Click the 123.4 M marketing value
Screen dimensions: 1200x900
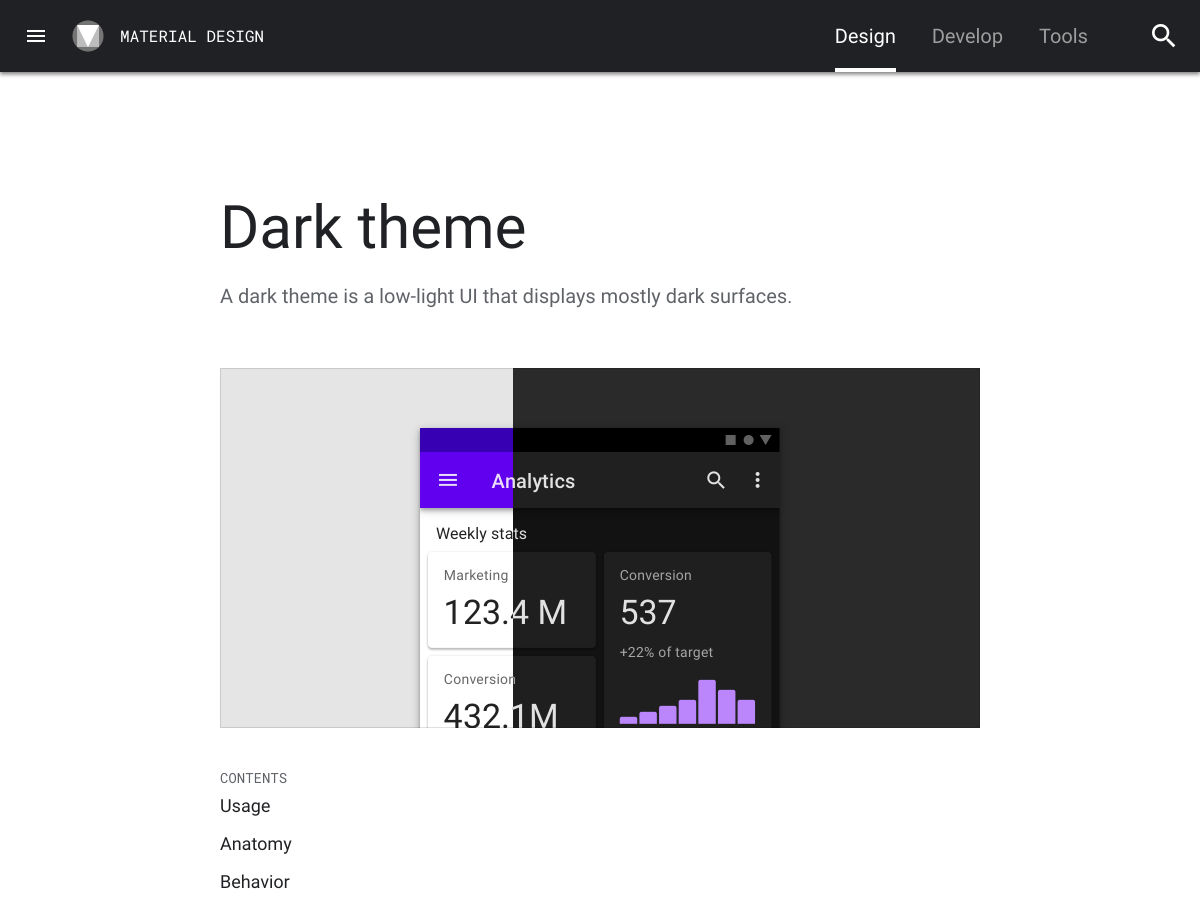(505, 612)
